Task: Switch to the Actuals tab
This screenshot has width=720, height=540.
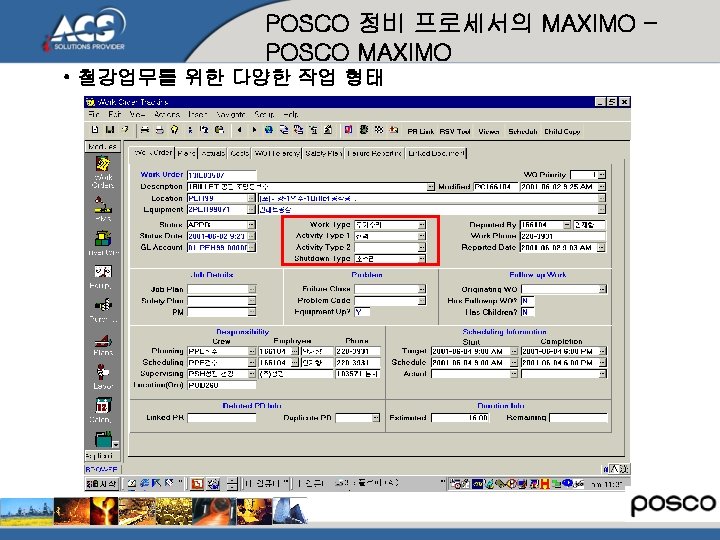Action: click(x=213, y=153)
